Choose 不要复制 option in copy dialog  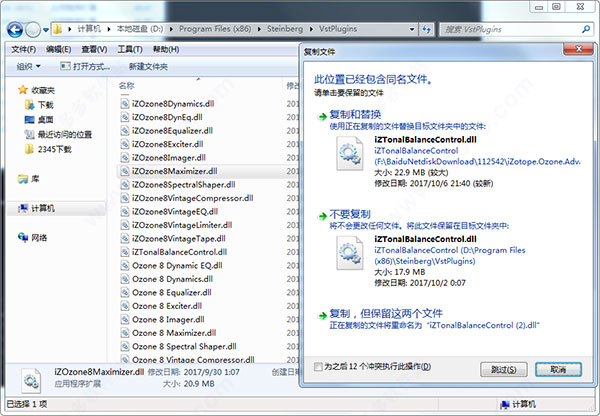click(x=350, y=214)
